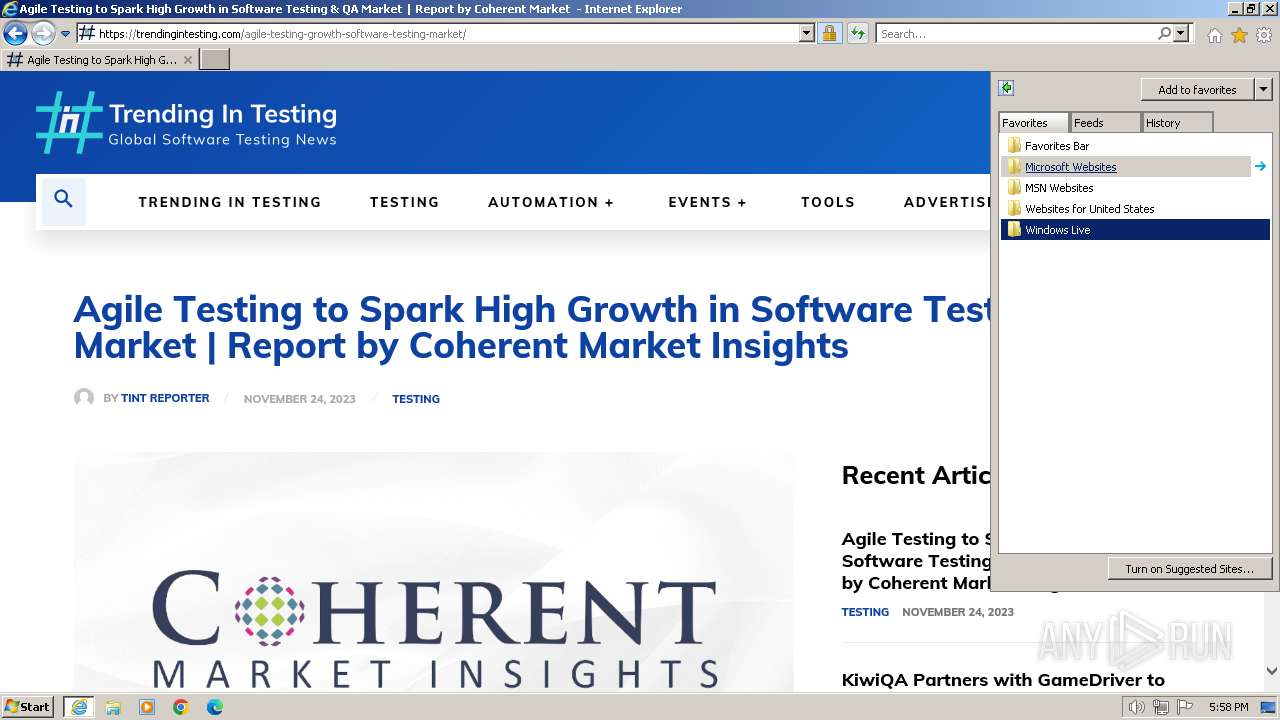Screen dimensions: 1280x720
Task: Open Edge from taskbar
Action: point(215,707)
